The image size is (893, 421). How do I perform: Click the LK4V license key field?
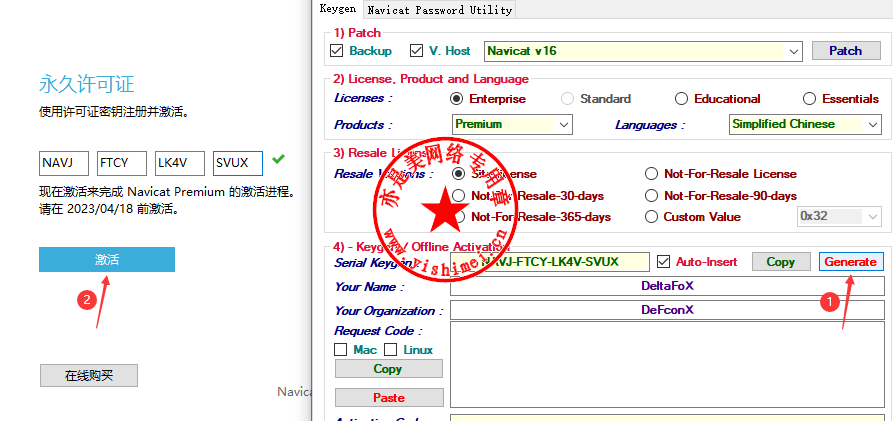point(180,163)
